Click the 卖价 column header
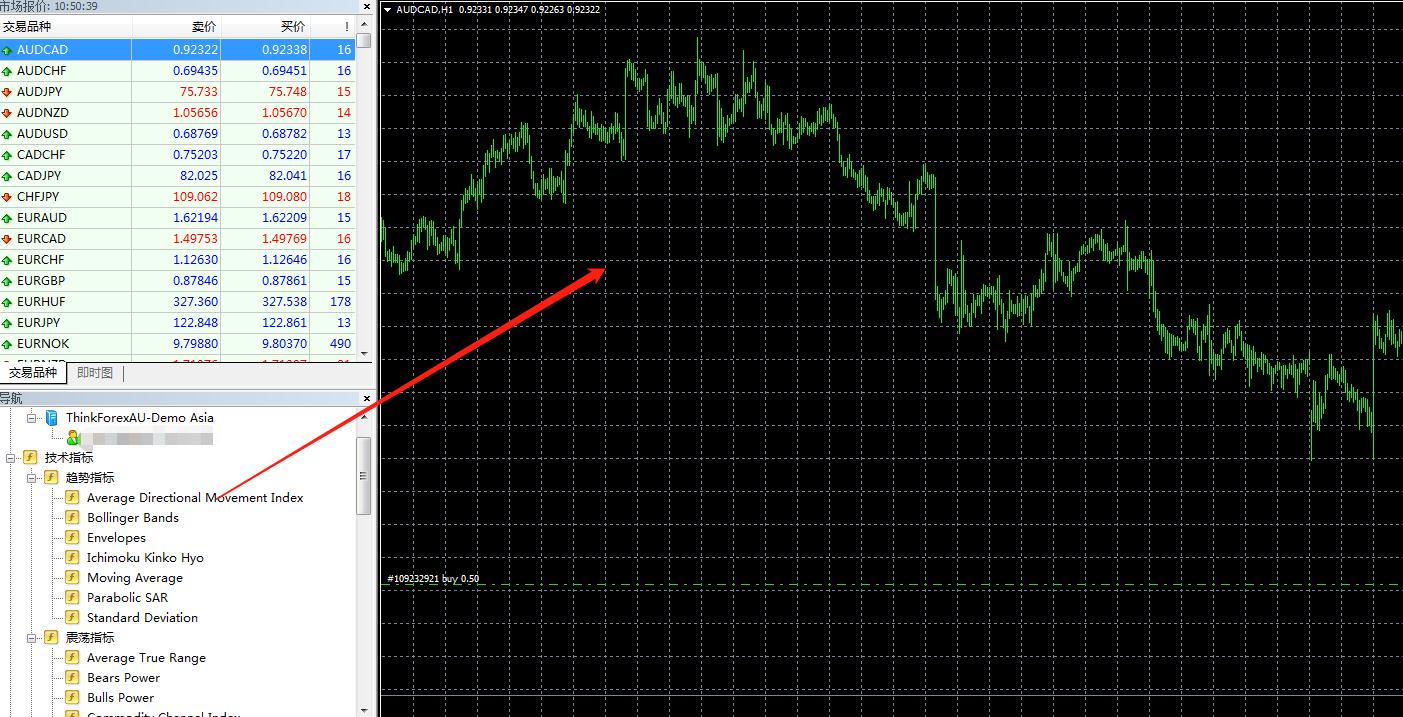 [203, 27]
